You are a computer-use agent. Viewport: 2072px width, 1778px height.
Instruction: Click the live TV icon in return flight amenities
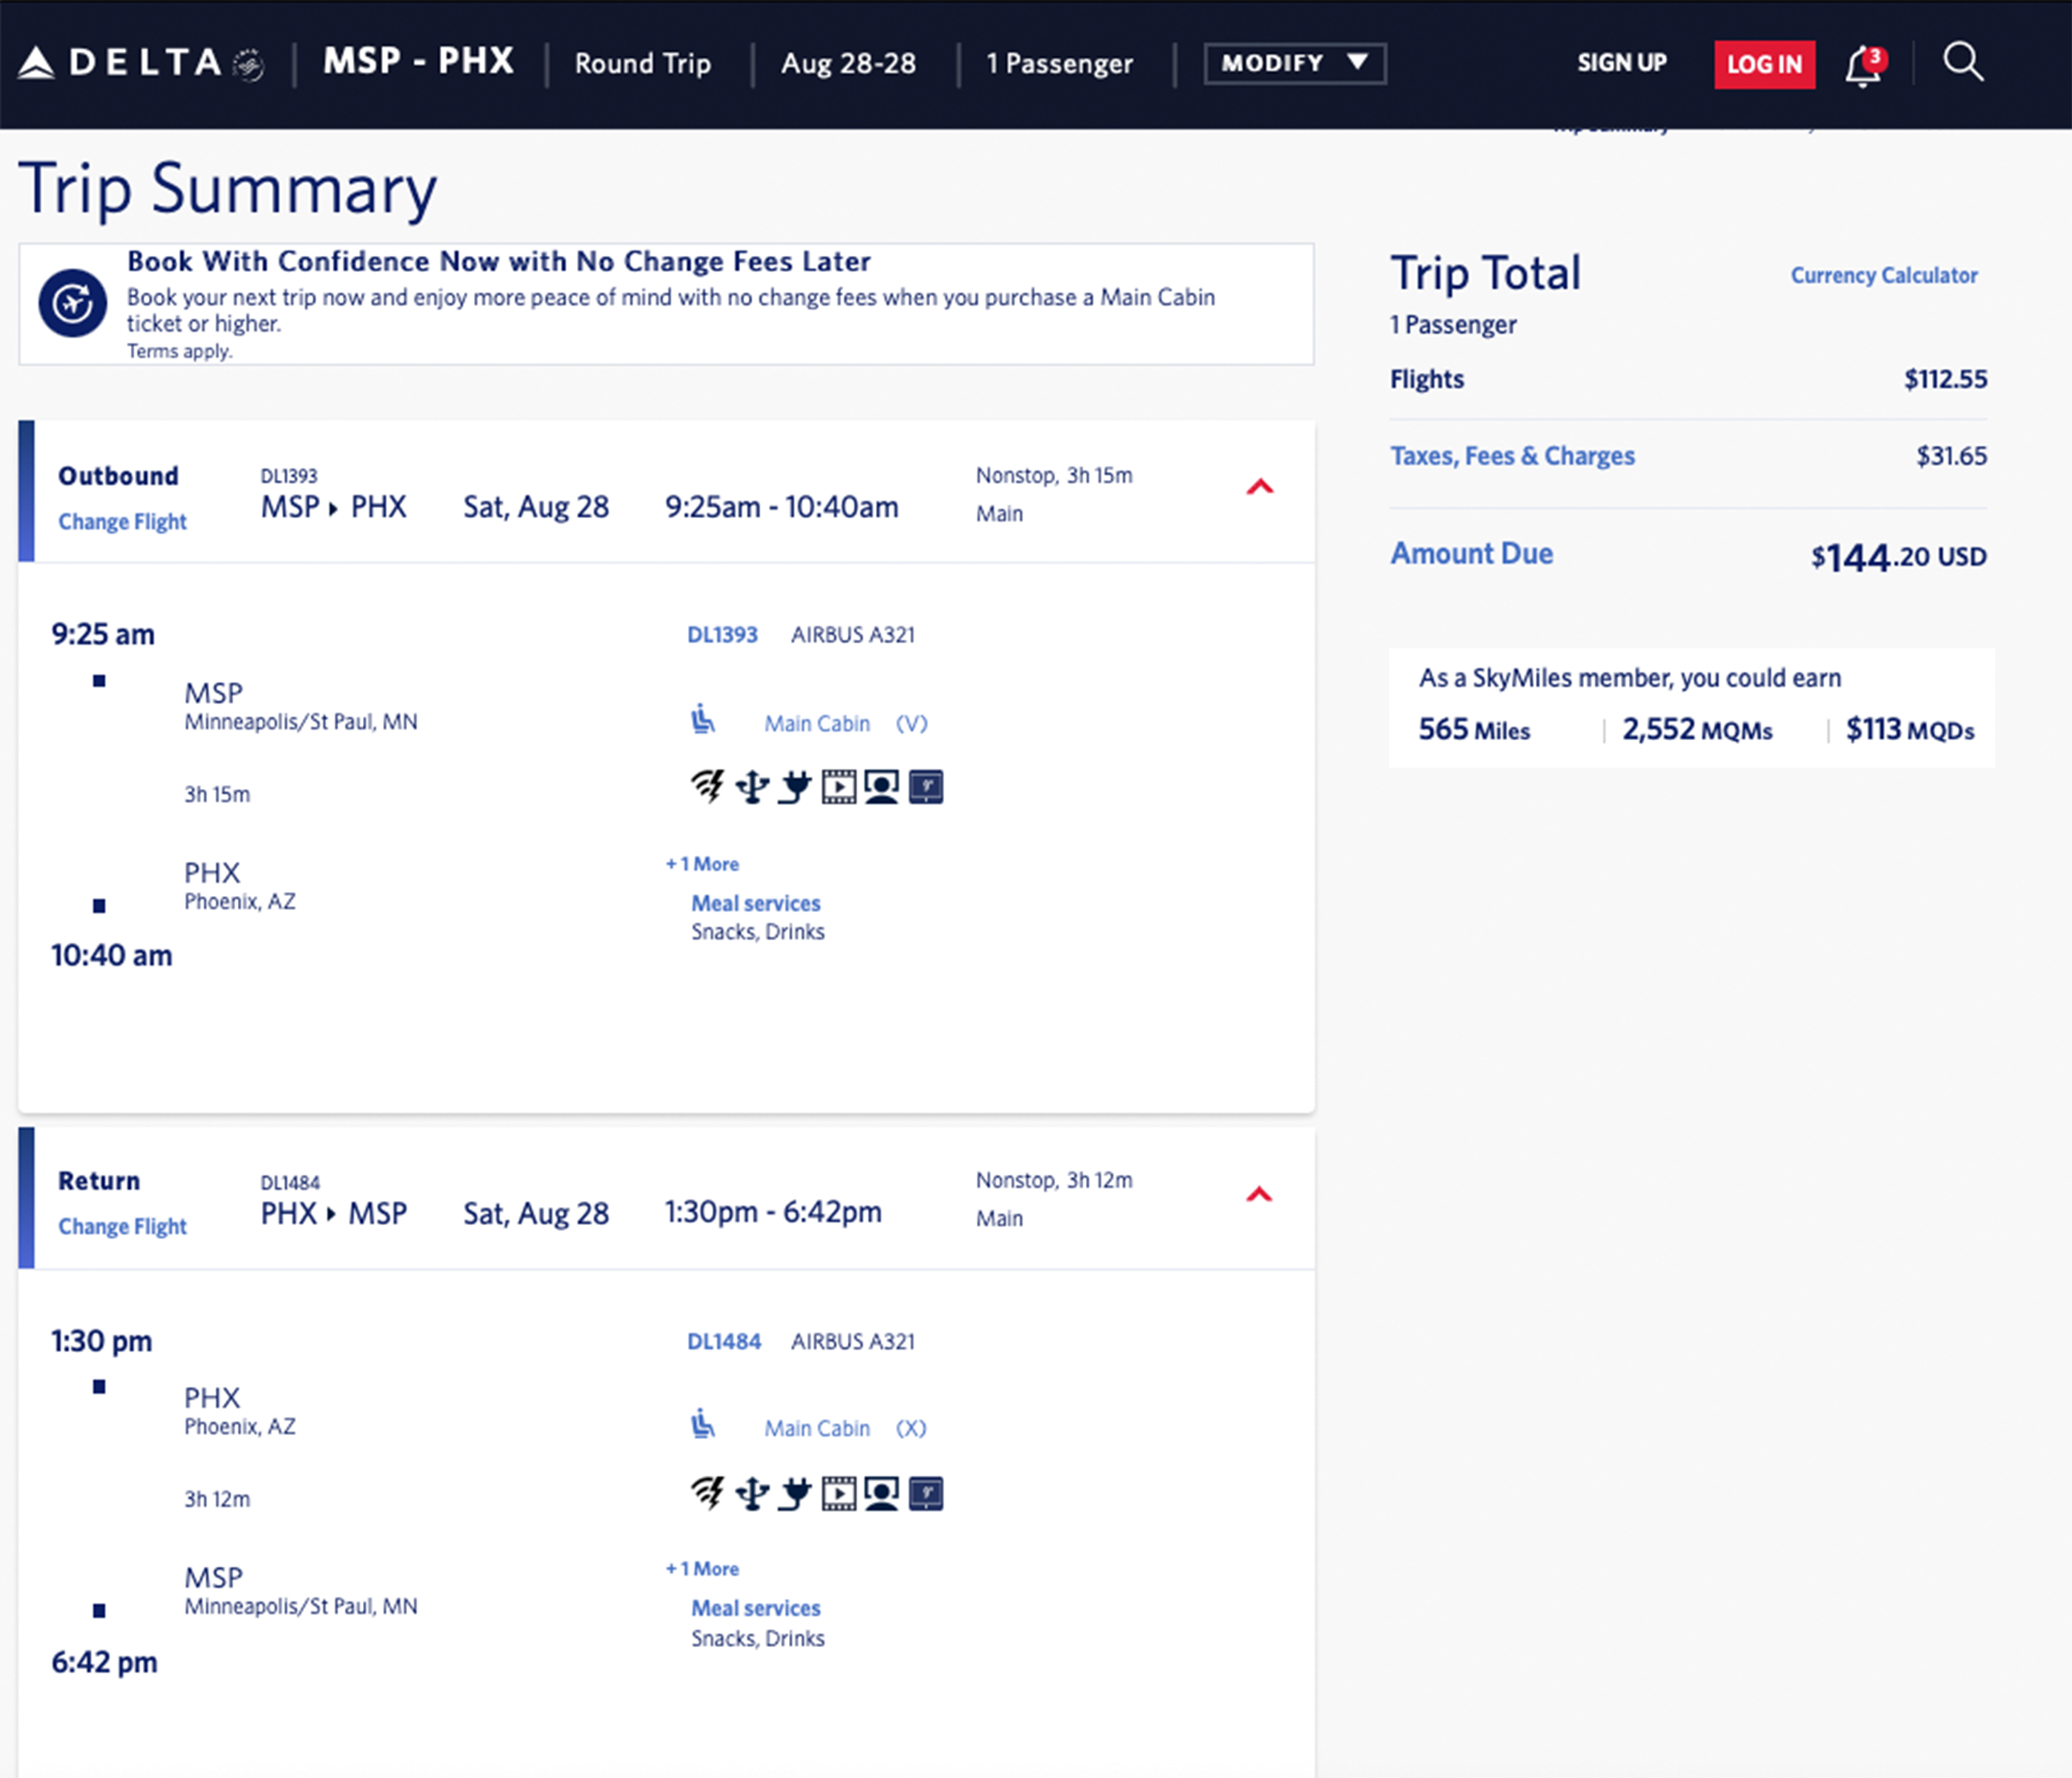[881, 1494]
